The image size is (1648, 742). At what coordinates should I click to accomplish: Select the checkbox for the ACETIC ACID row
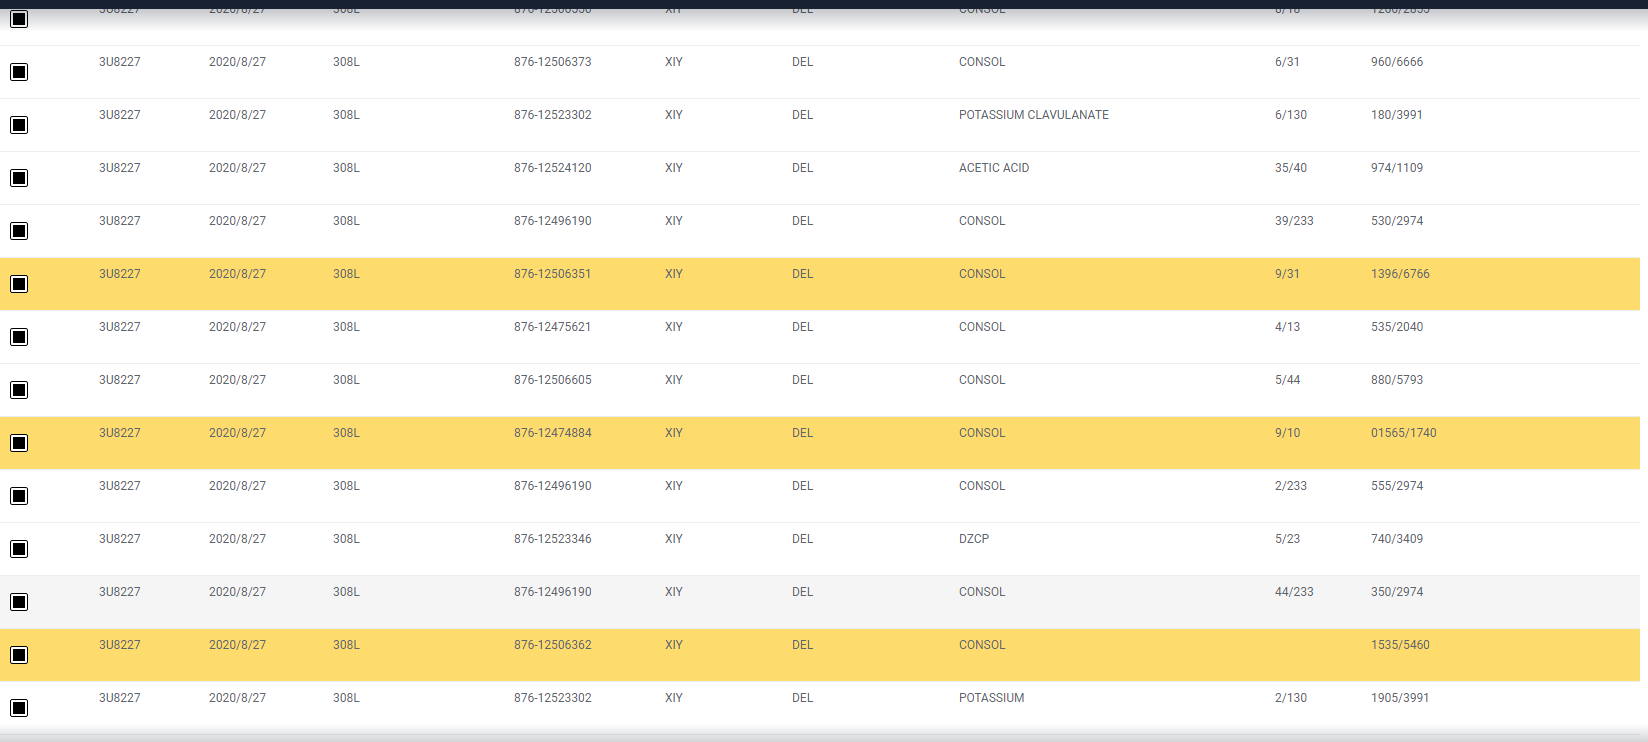click(19, 178)
